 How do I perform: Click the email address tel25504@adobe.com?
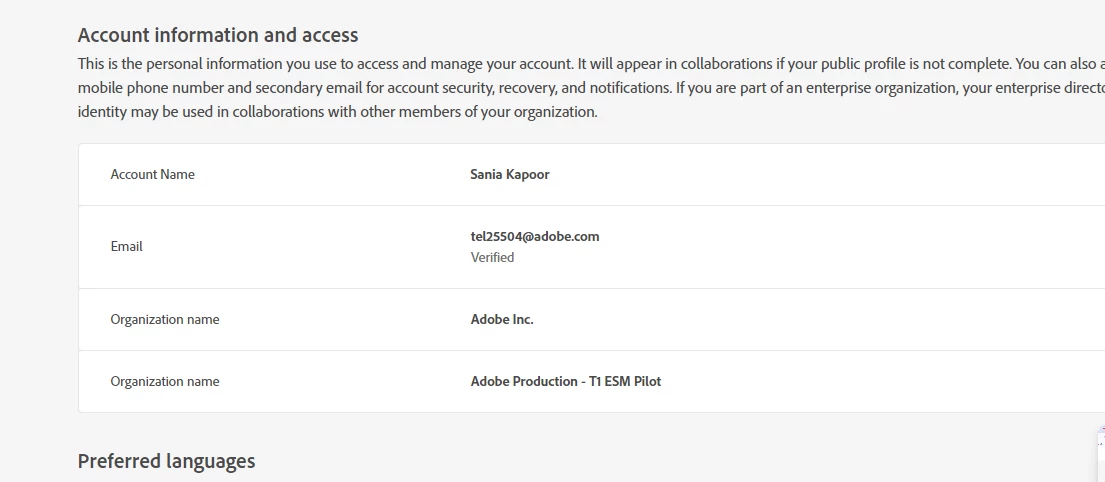coord(535,237)
